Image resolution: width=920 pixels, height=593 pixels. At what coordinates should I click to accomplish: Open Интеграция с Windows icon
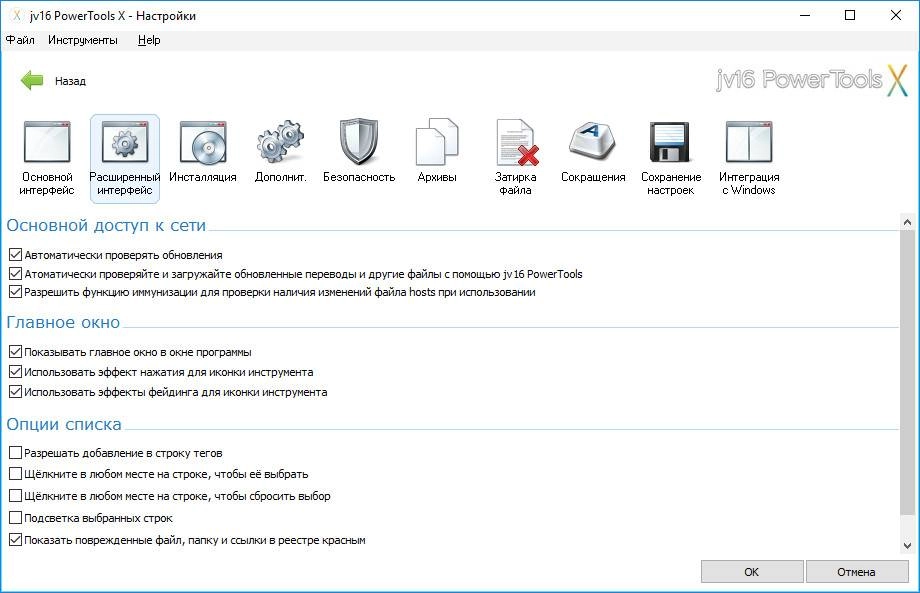tap(749, 142)
